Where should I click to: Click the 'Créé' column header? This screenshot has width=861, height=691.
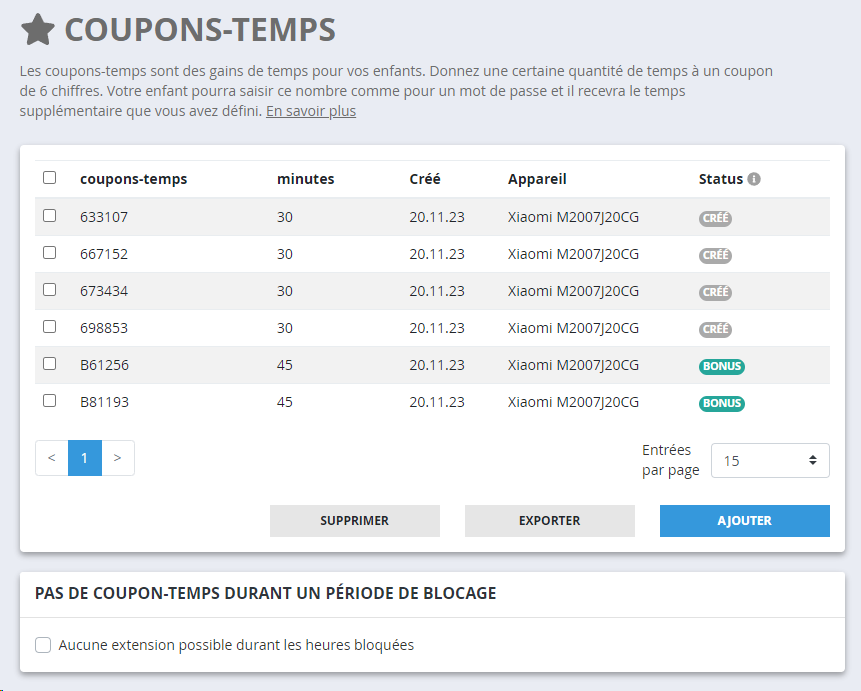click(x=425, y=179)
